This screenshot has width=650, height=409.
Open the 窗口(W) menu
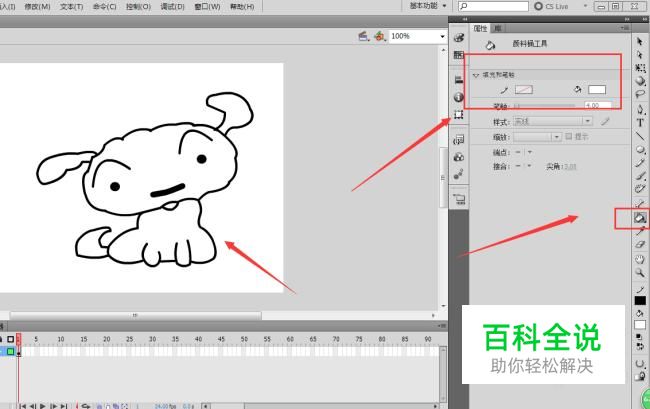(207, 7)
